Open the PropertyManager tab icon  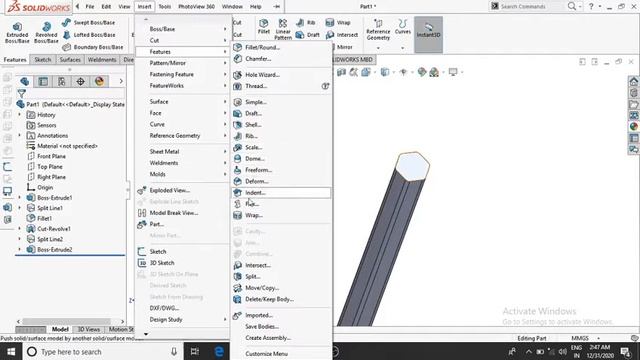tap(43, 81)
